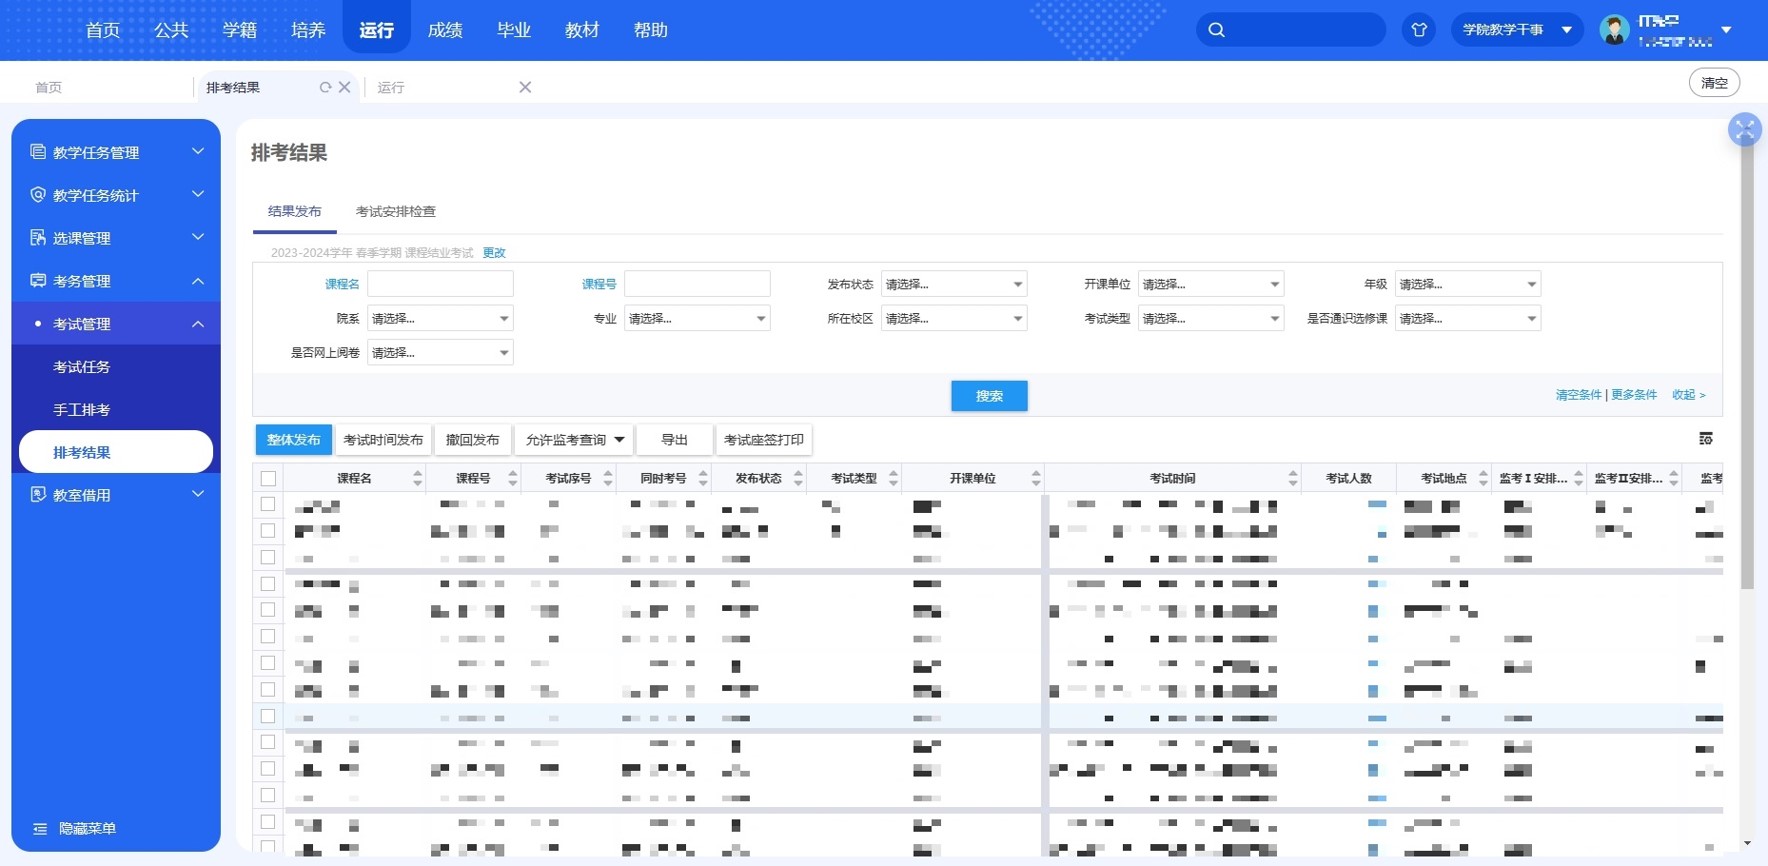Check the highlighted row's checkbox
Image resolution: width=1768 pixels, height=866 pixels.
click(x=268, y=716)
